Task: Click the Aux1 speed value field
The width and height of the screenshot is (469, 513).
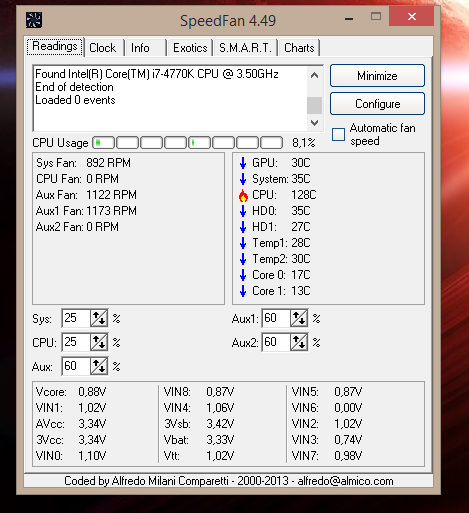Action: pyautogui.click(x=276, y=318)
